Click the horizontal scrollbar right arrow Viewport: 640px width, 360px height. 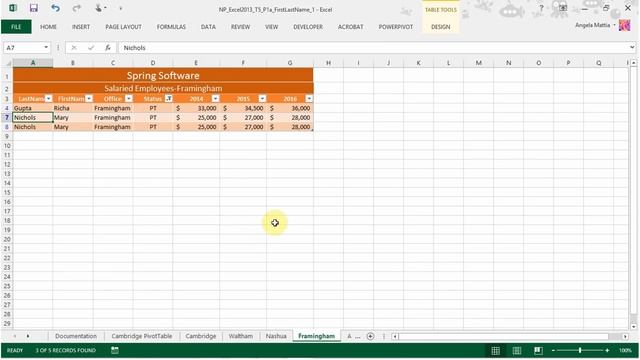point(625,336)
